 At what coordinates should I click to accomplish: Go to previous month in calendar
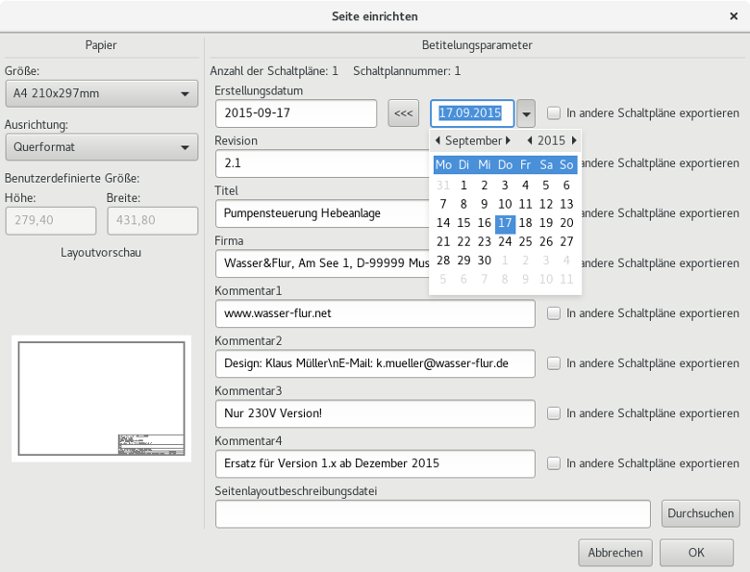click(437, 141)
